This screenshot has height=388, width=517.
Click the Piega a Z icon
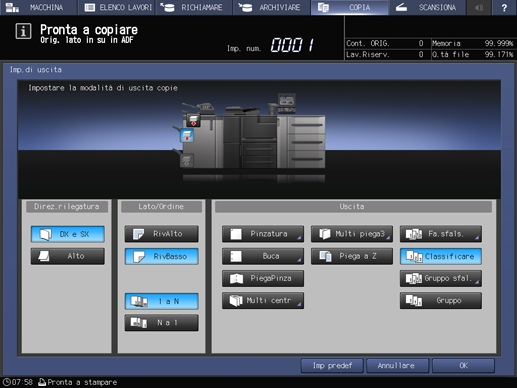tap(325, 256)
